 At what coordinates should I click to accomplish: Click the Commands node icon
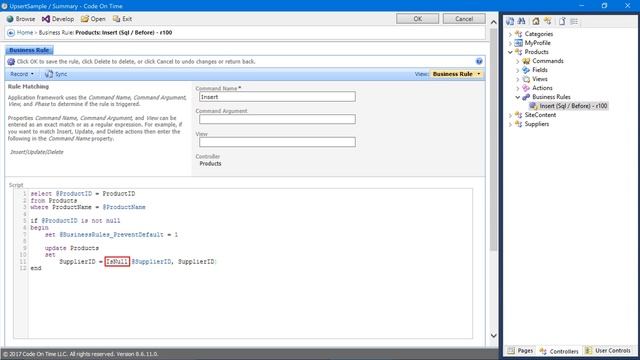point(526,61)
